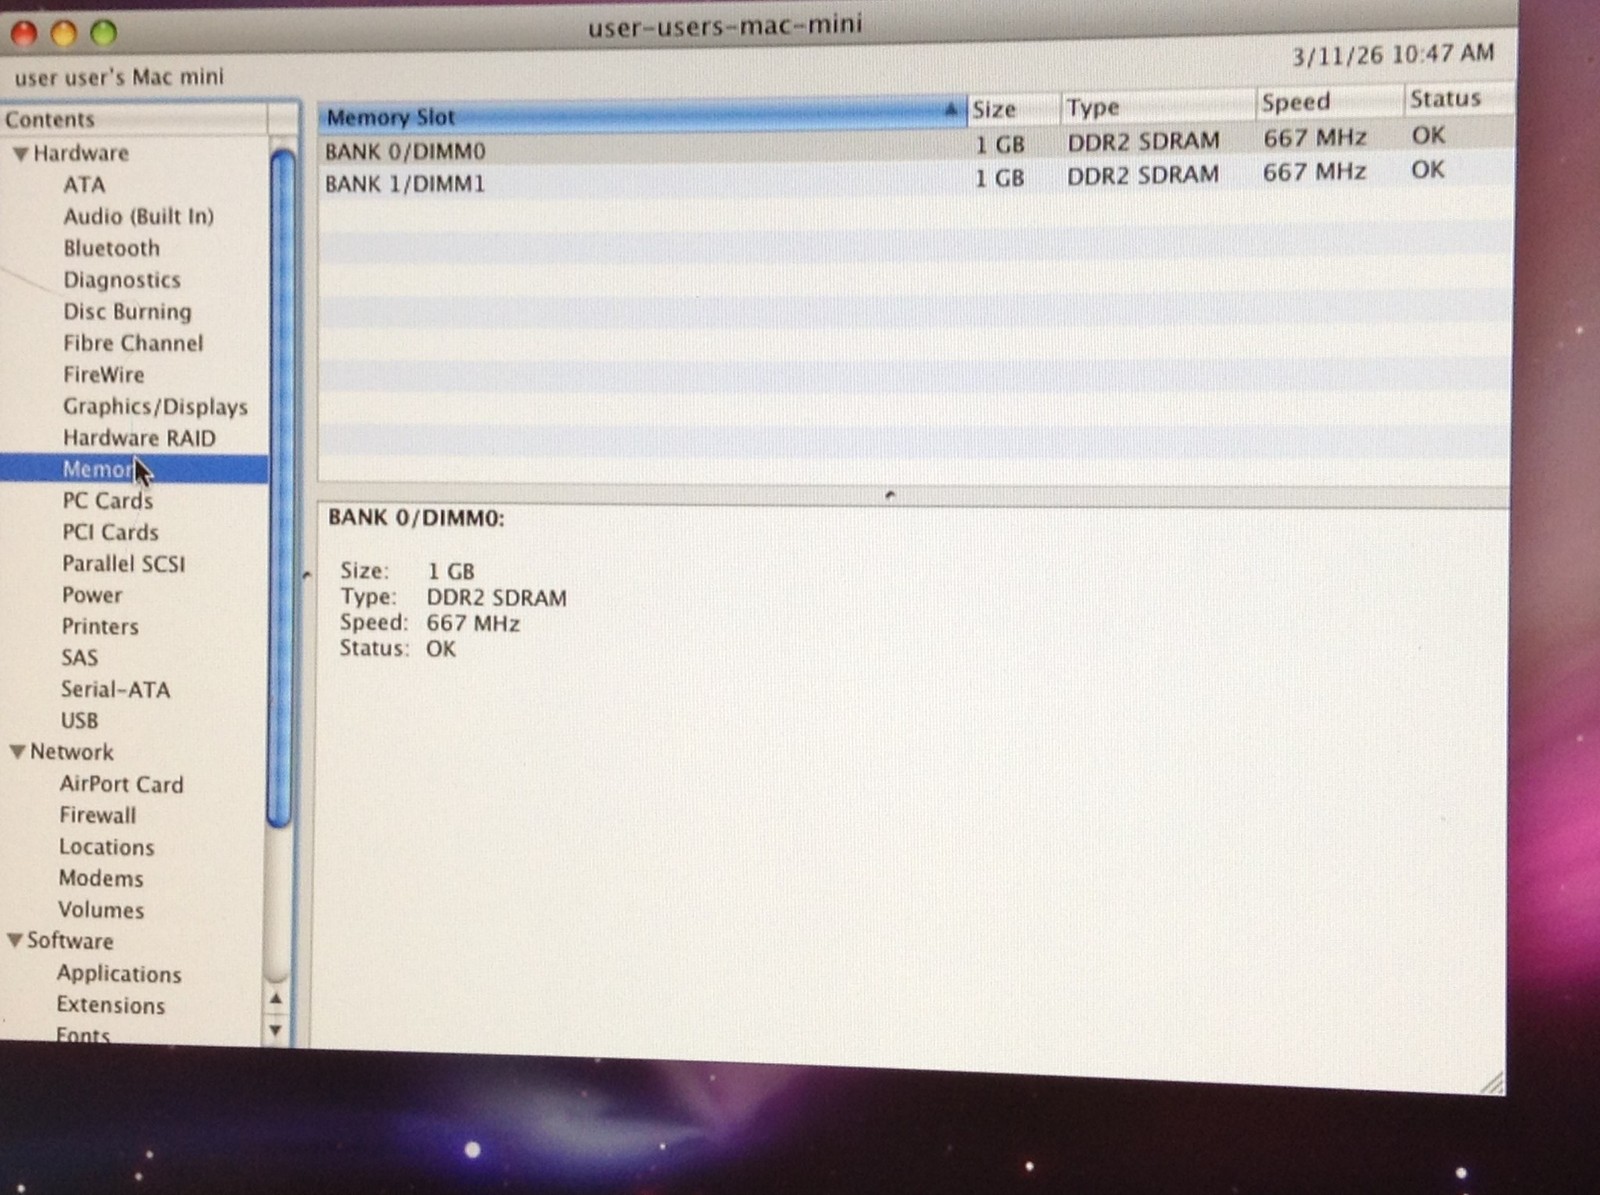Open Graphics/Displays details
The width and height of the screenshot is (1600, 1195).
click(x=155, y=407)
